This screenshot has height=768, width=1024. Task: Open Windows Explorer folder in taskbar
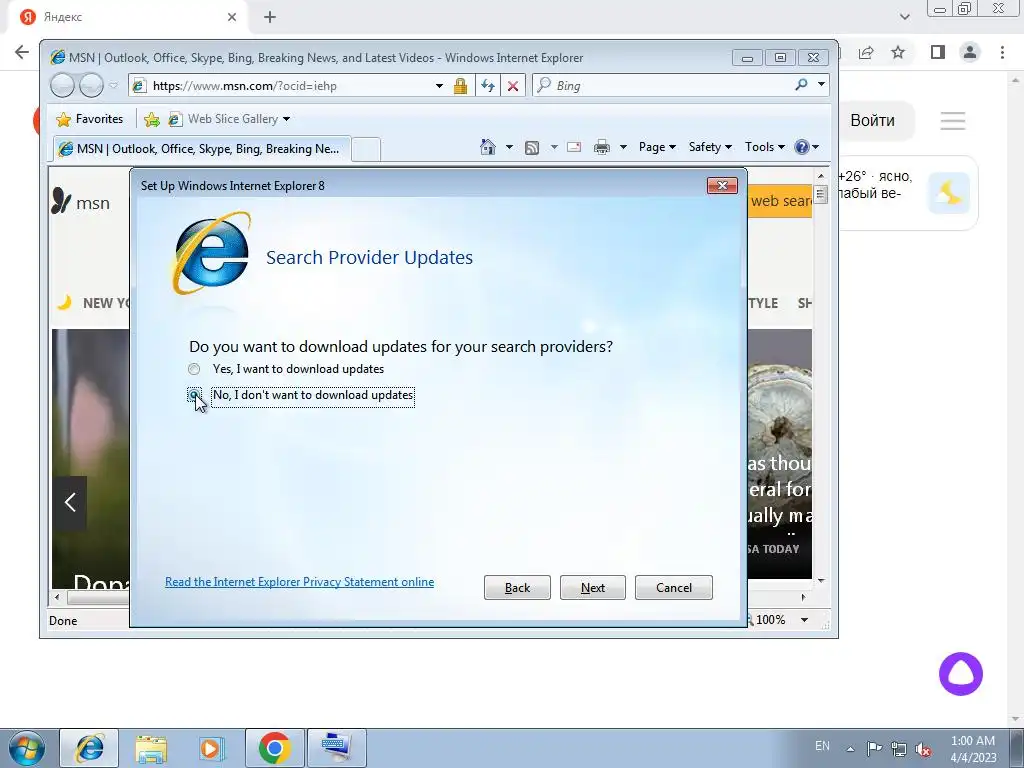point(151,748)
